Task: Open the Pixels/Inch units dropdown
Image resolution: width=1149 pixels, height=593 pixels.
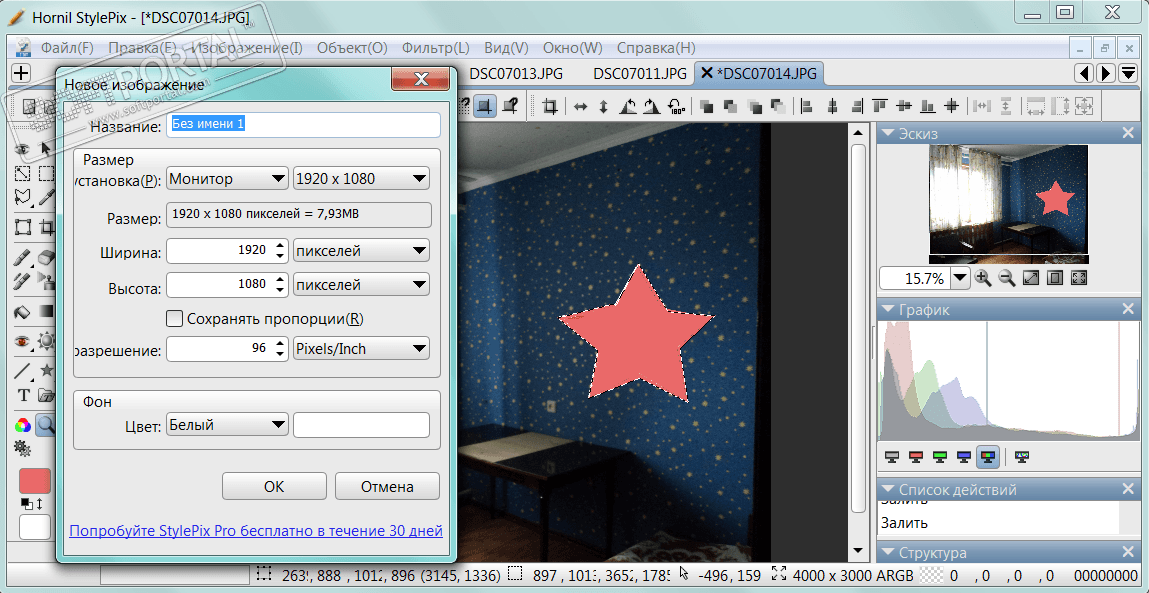Action: [361, 349]
